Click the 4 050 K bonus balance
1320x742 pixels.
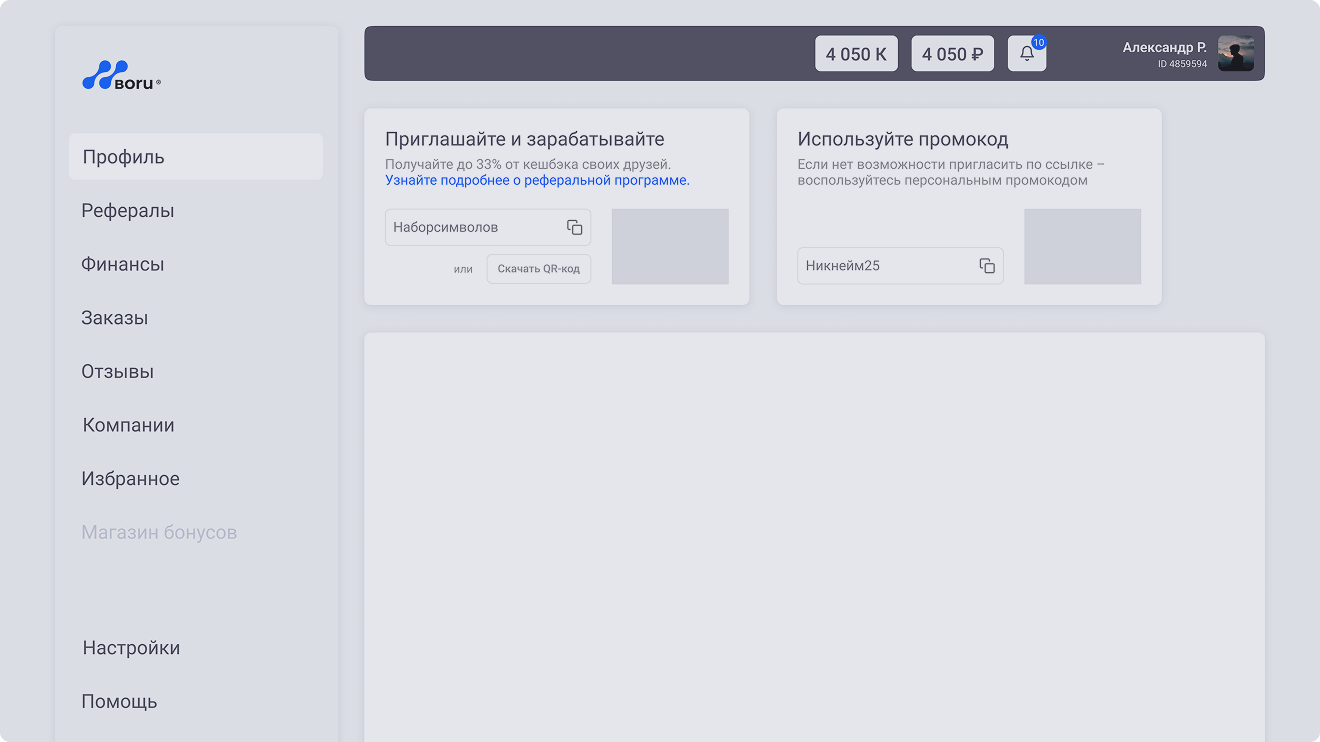[x=856, y=54]
